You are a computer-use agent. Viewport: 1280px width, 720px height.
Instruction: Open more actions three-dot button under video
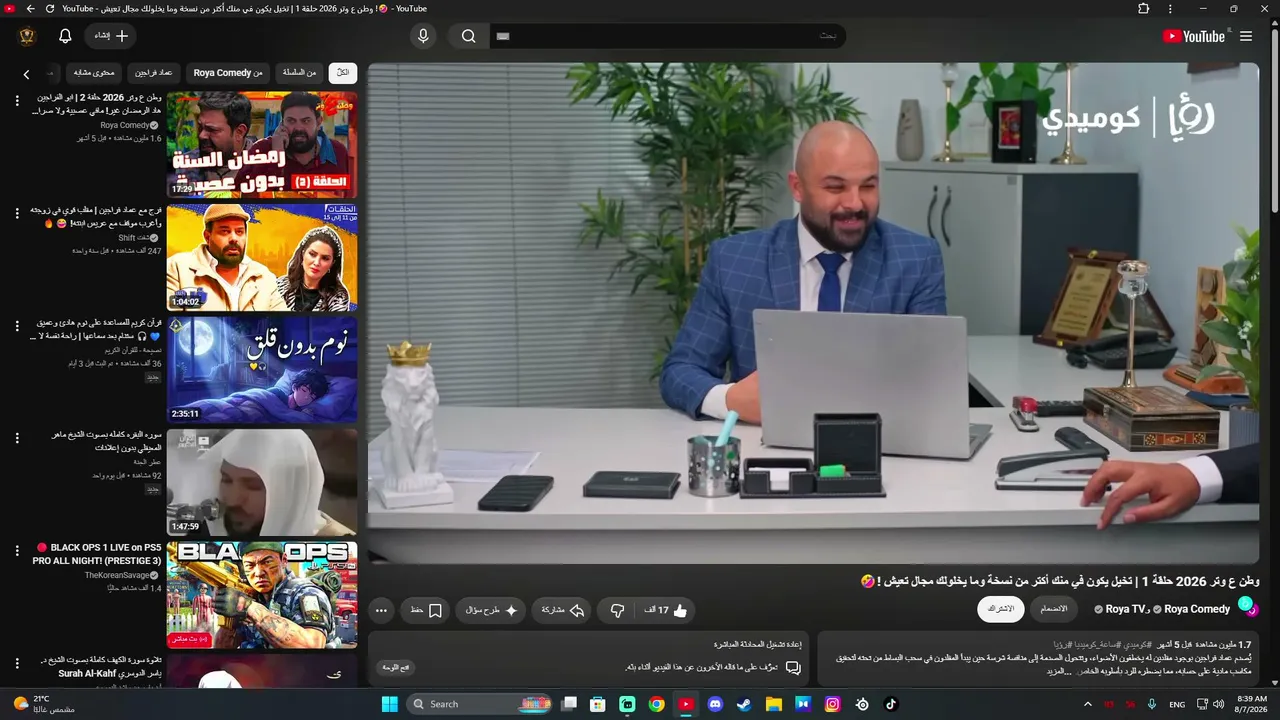point(381,610)
